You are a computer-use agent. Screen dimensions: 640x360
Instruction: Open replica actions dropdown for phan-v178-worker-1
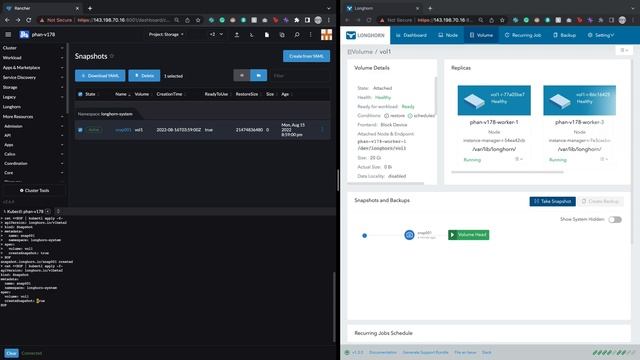pos(519,159)
